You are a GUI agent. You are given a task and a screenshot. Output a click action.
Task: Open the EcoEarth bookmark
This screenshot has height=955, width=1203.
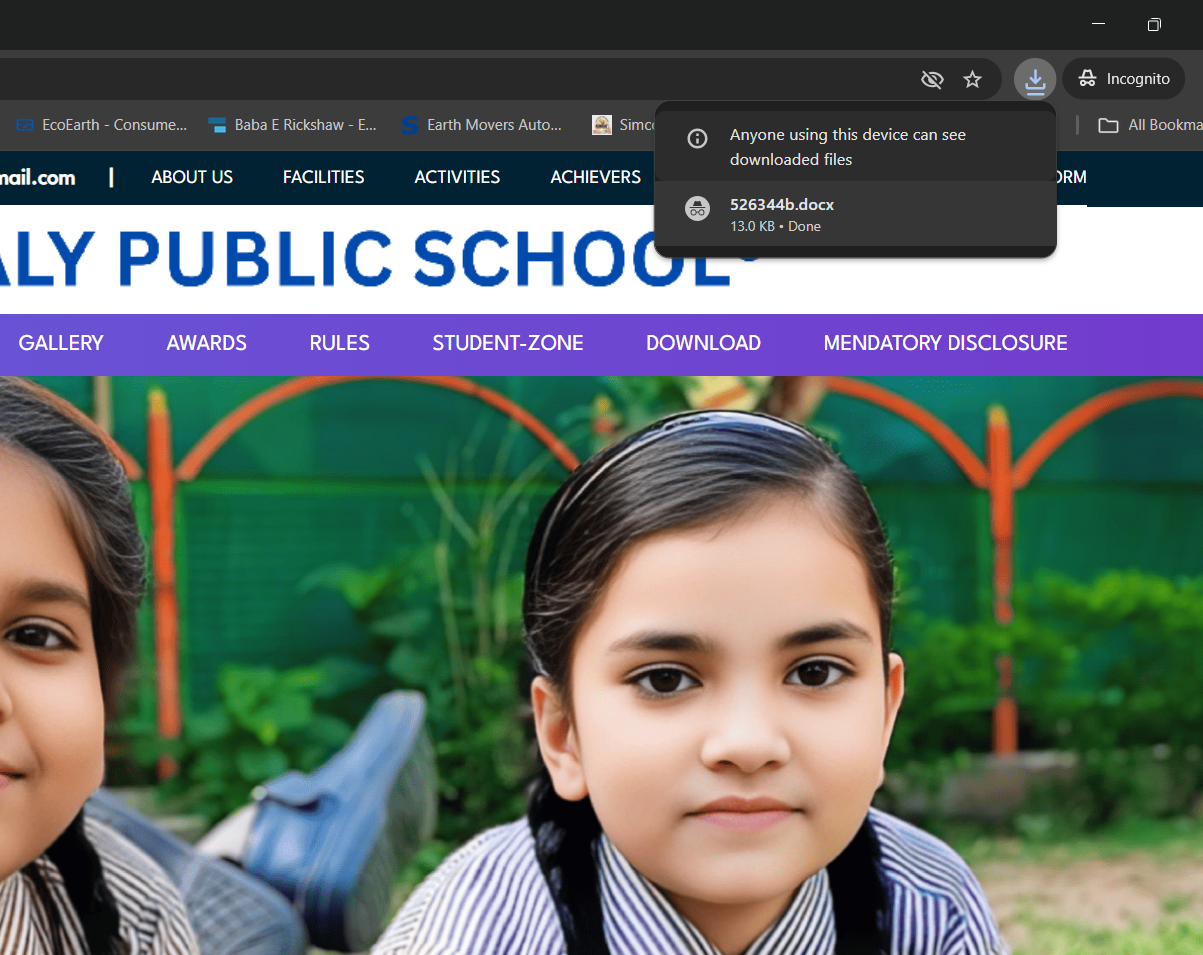[x=101, y=125]
